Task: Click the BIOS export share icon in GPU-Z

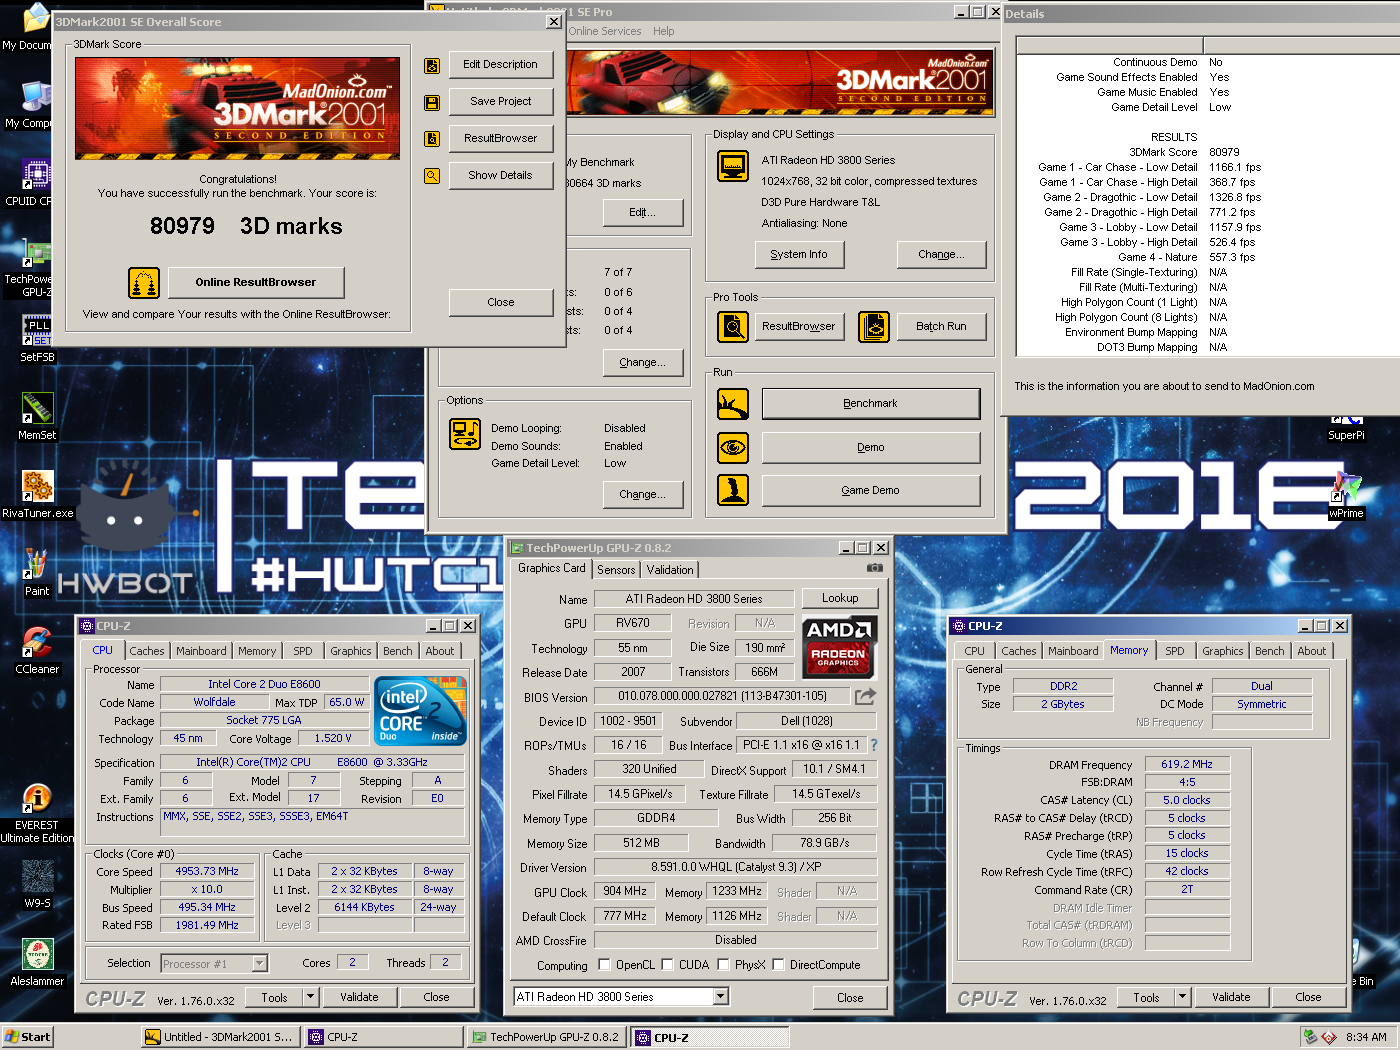Action: click(x=865, y=696)
